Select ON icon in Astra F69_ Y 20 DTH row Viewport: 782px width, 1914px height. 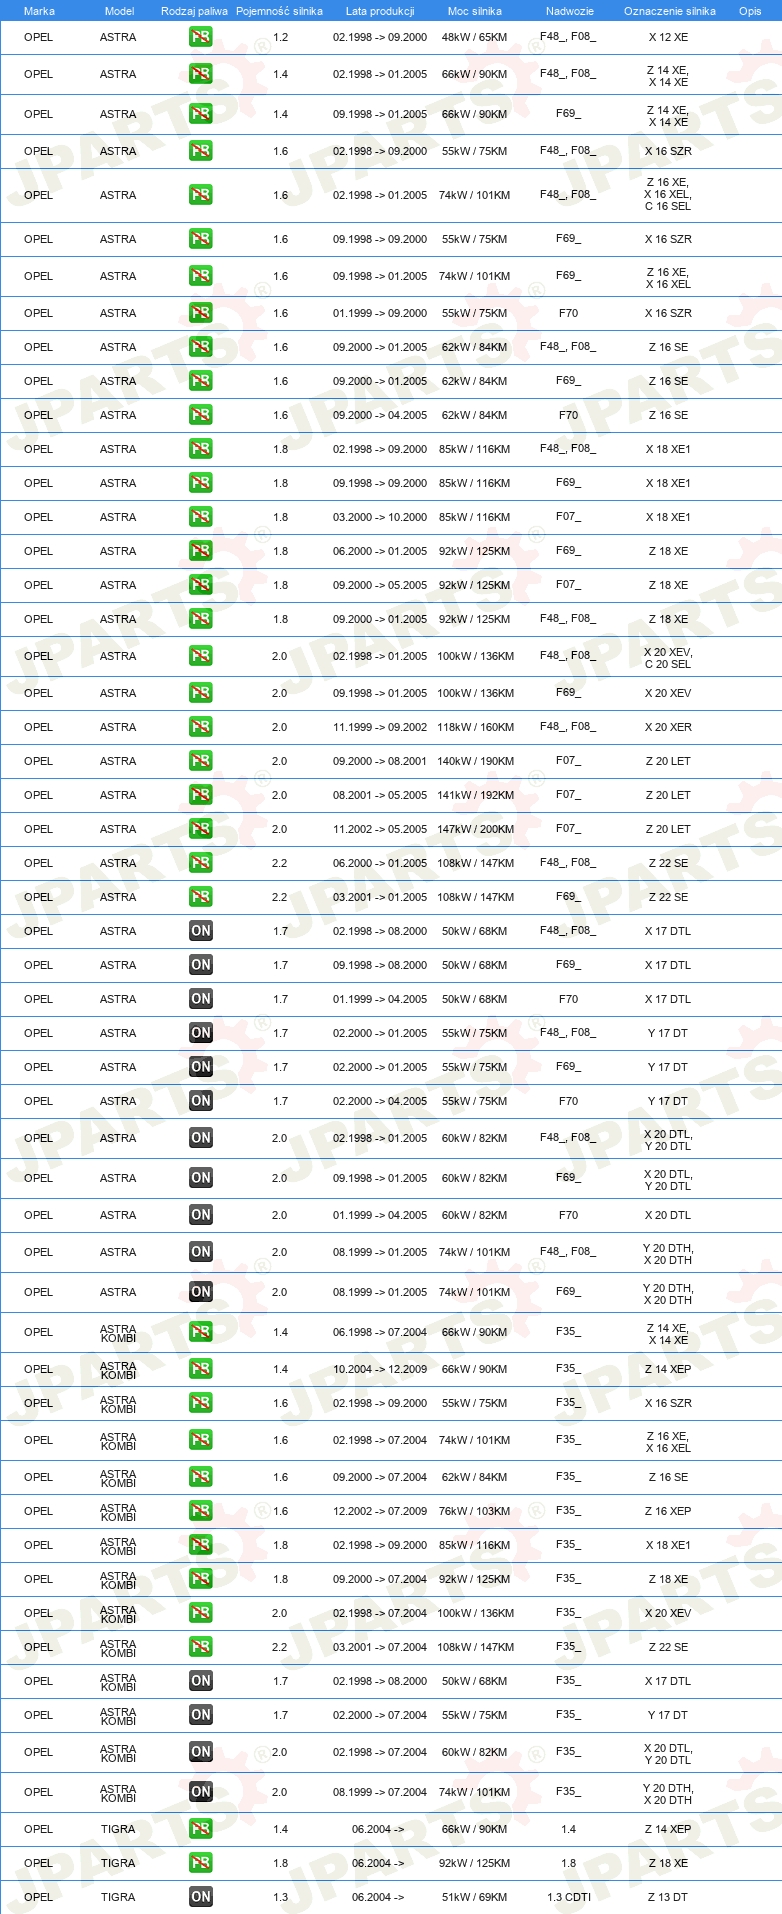coord(201,1292)
